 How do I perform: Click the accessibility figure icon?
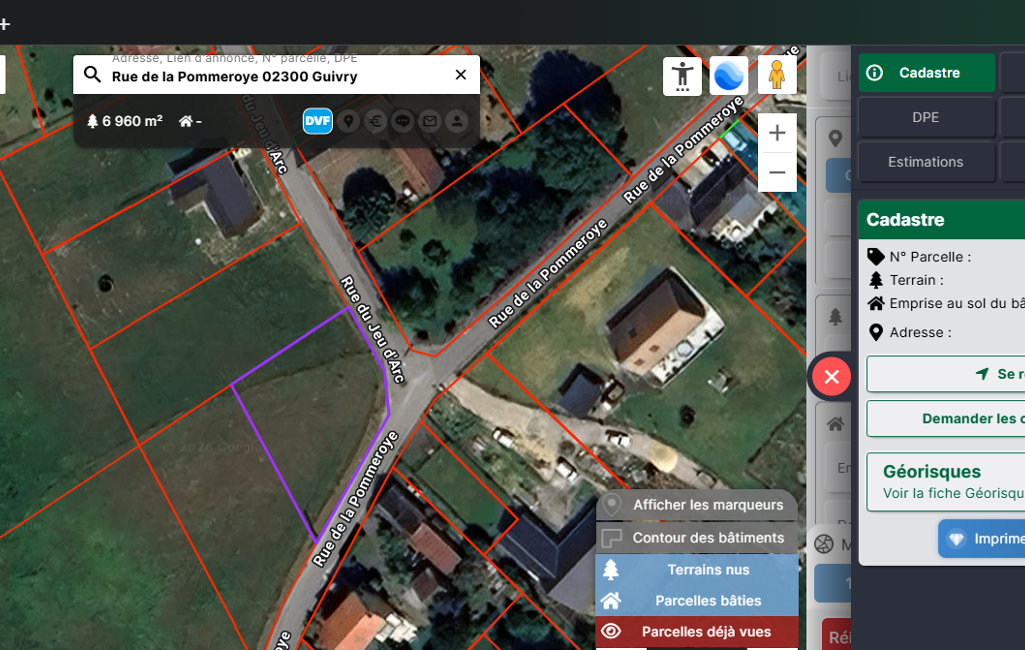682,76
